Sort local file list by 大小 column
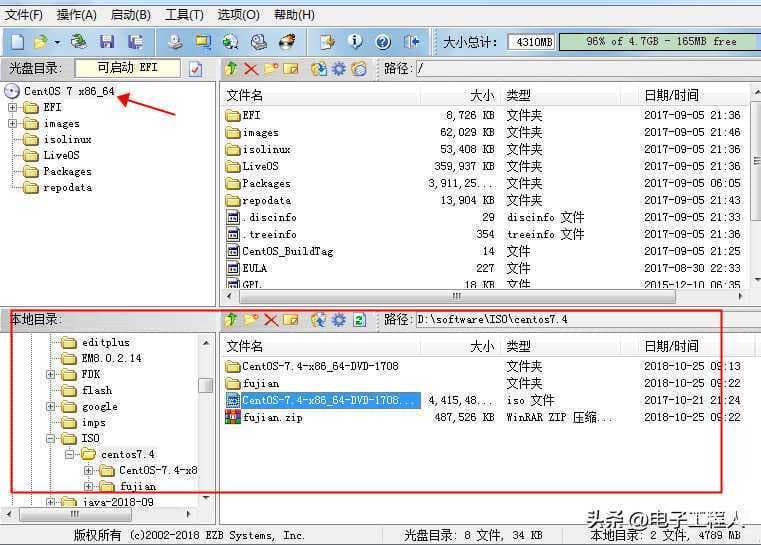Viewport: 761px width, 545px height. pyautogui.click(x=461, y=347)
